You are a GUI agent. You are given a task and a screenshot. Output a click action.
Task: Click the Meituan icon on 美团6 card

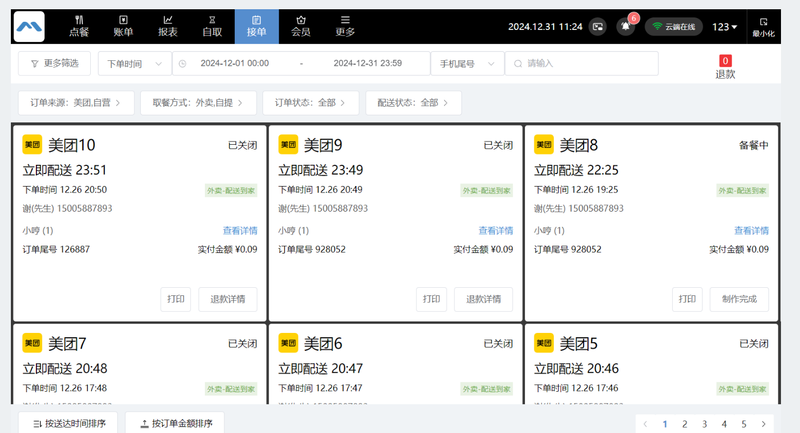(x=288, y=343)
